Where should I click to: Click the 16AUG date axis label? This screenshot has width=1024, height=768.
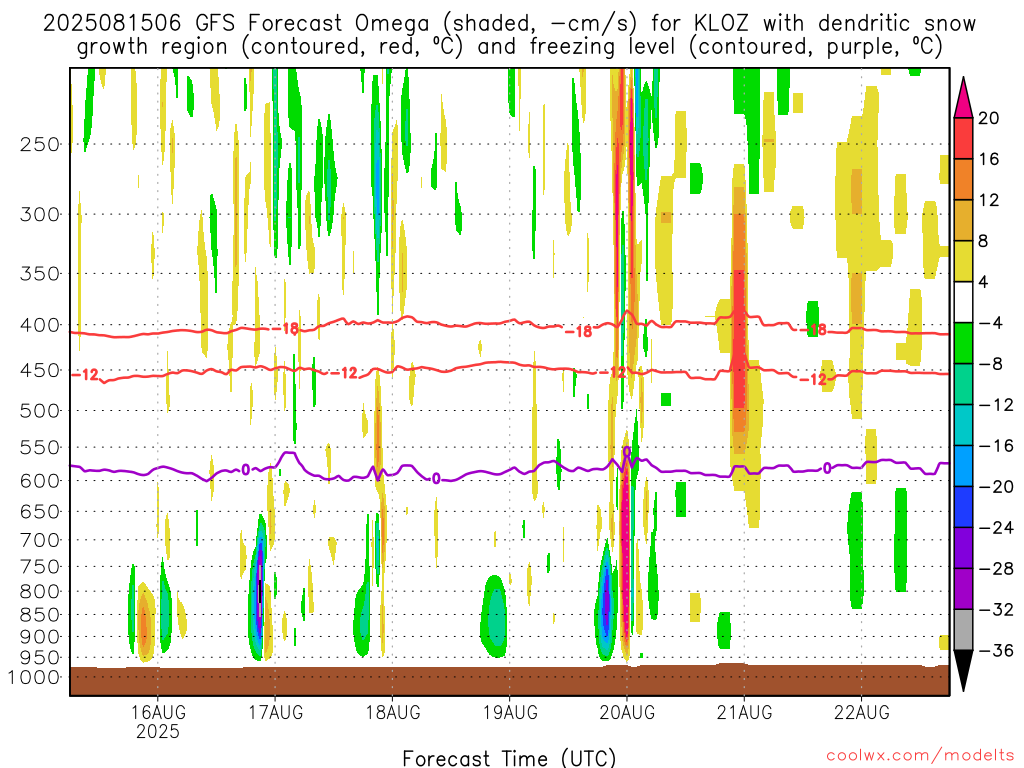(157, 712)
